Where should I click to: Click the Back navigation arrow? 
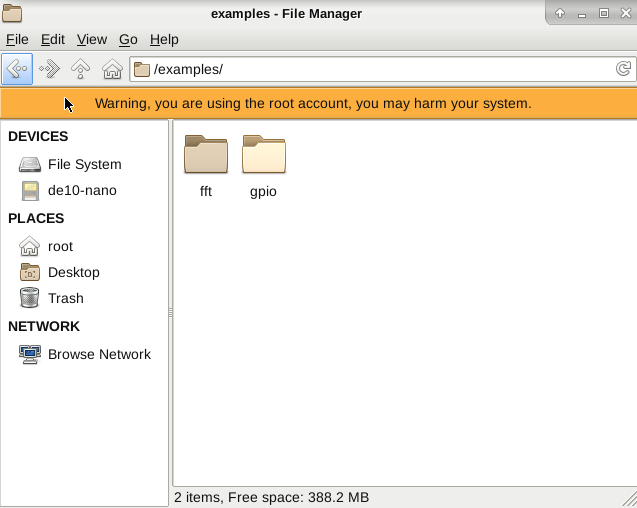[x=17, y=69]
